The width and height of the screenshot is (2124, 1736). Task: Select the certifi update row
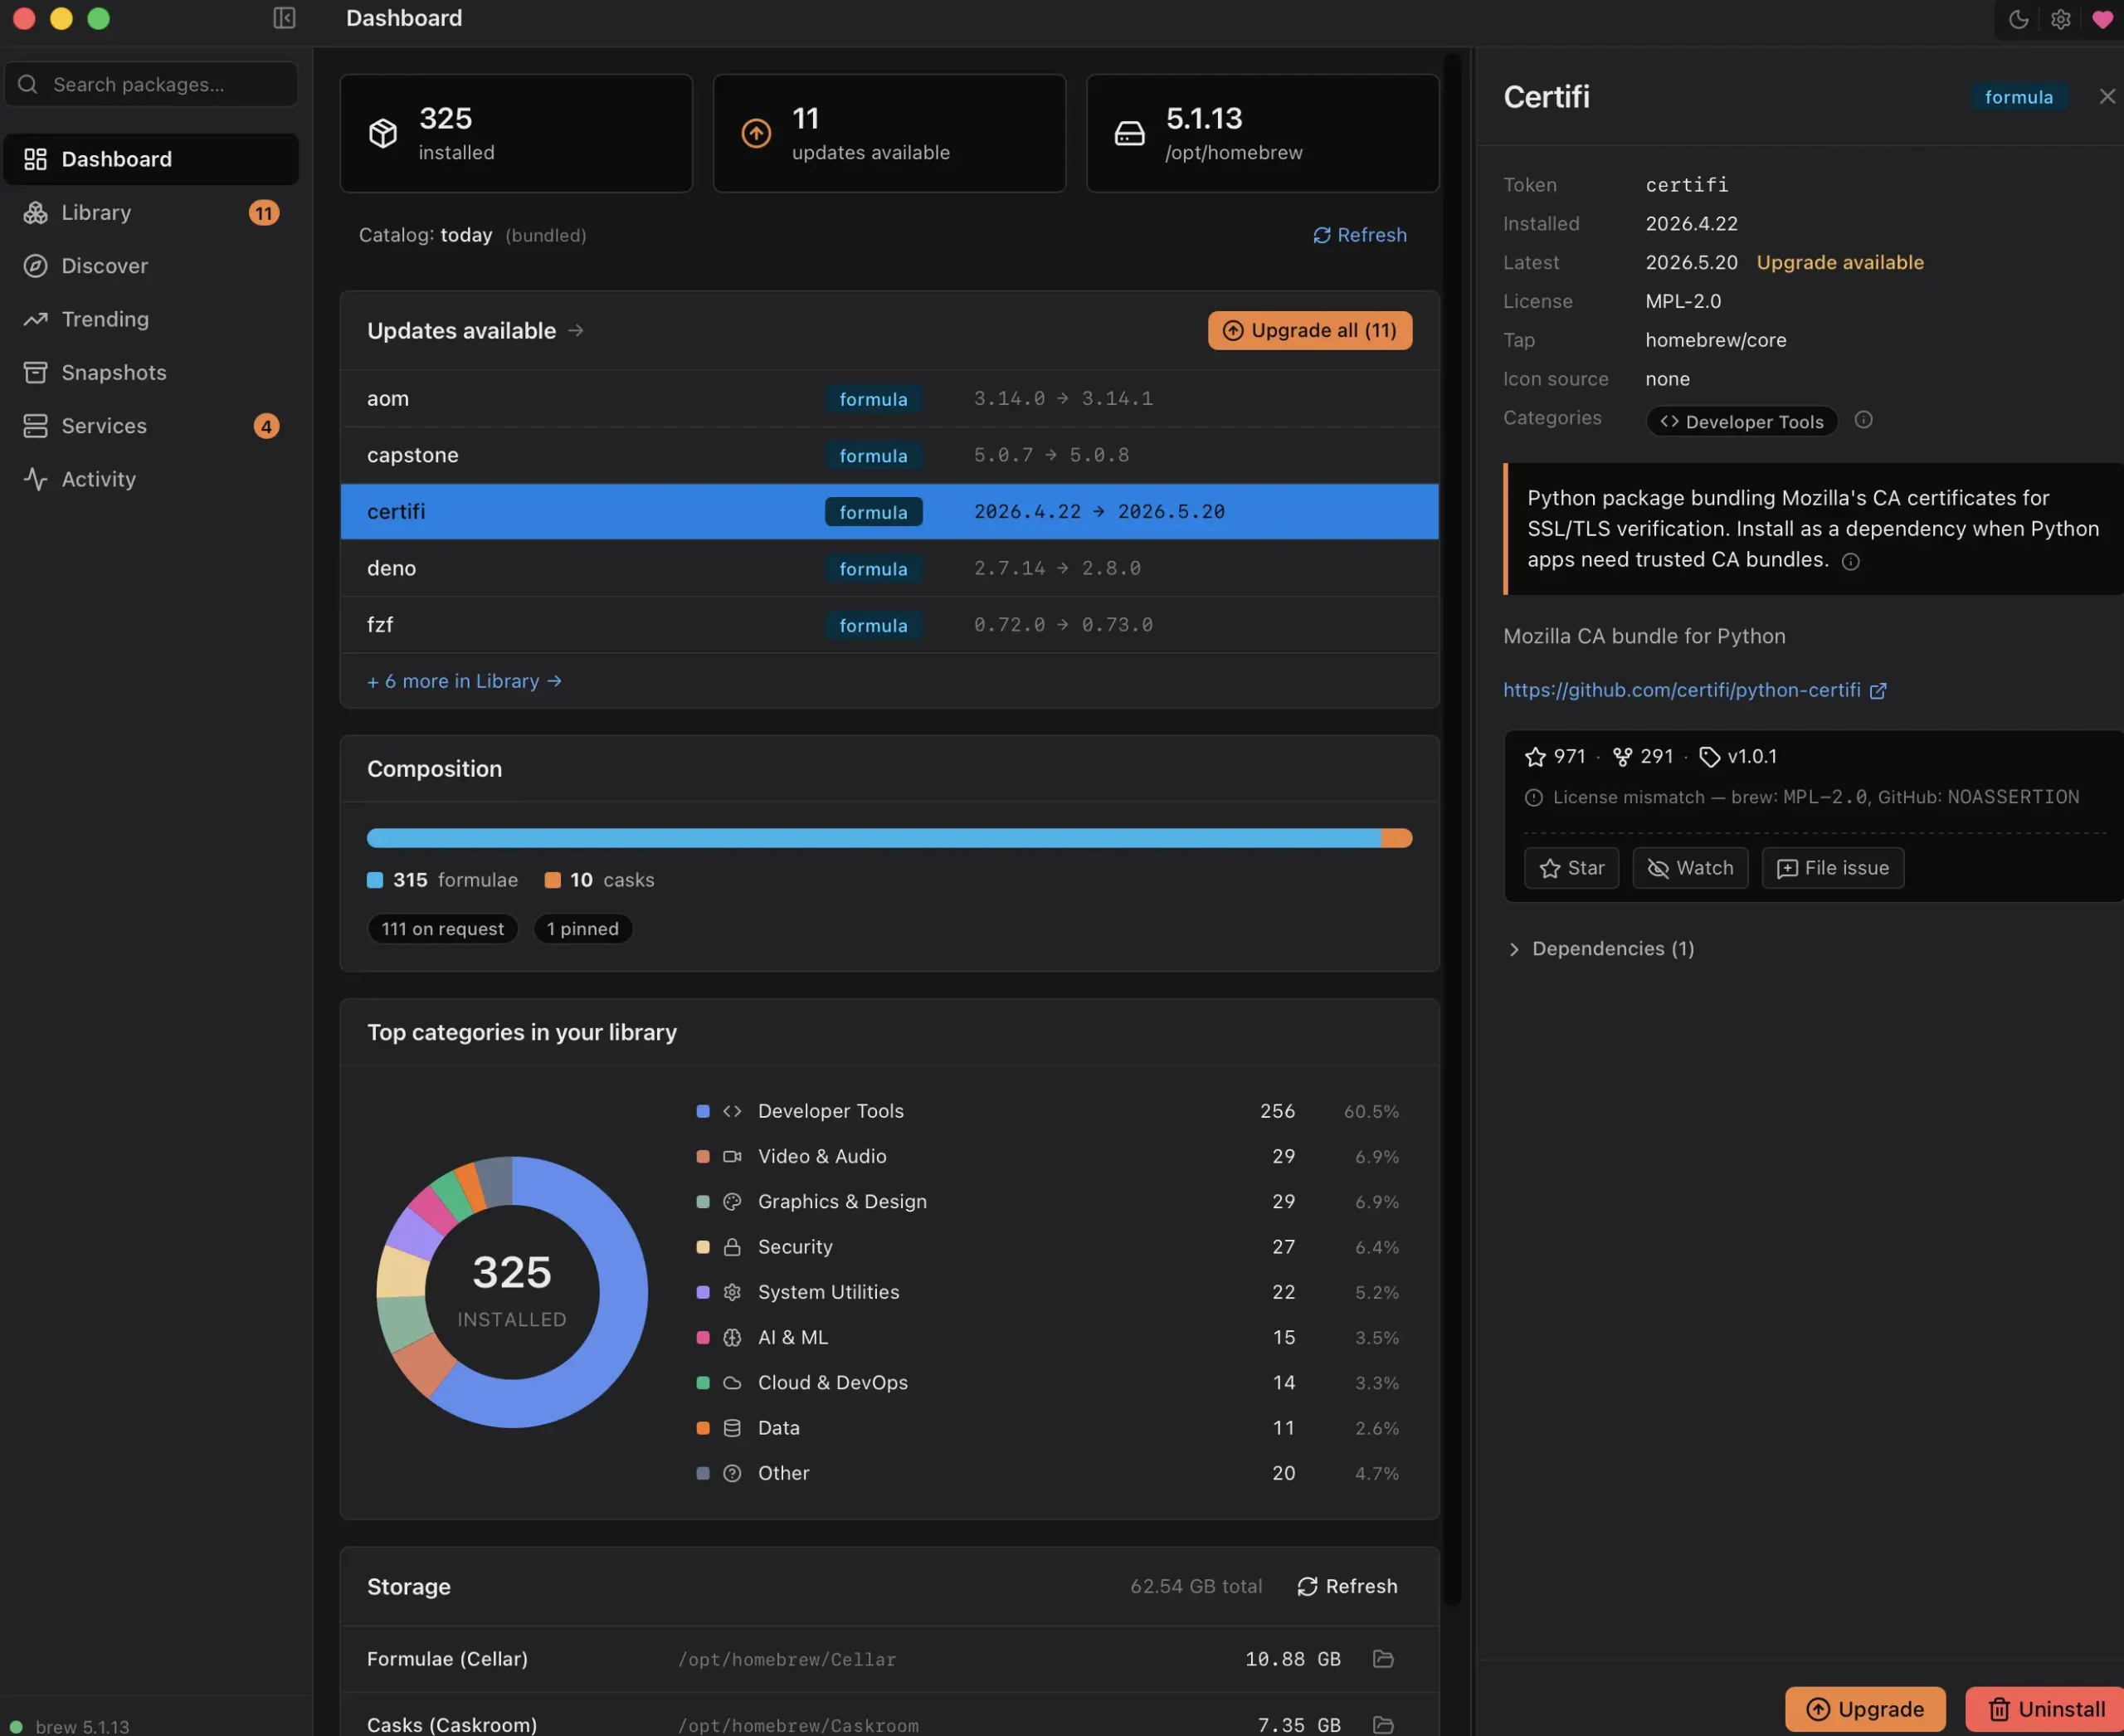tap(889, 511)
